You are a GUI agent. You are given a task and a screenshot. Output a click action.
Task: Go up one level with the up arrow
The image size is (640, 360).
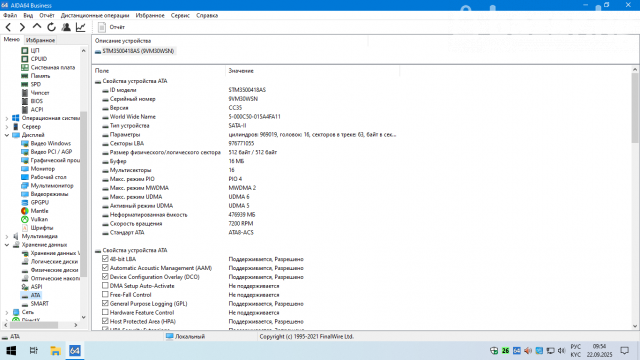click(x=37, y=27)
